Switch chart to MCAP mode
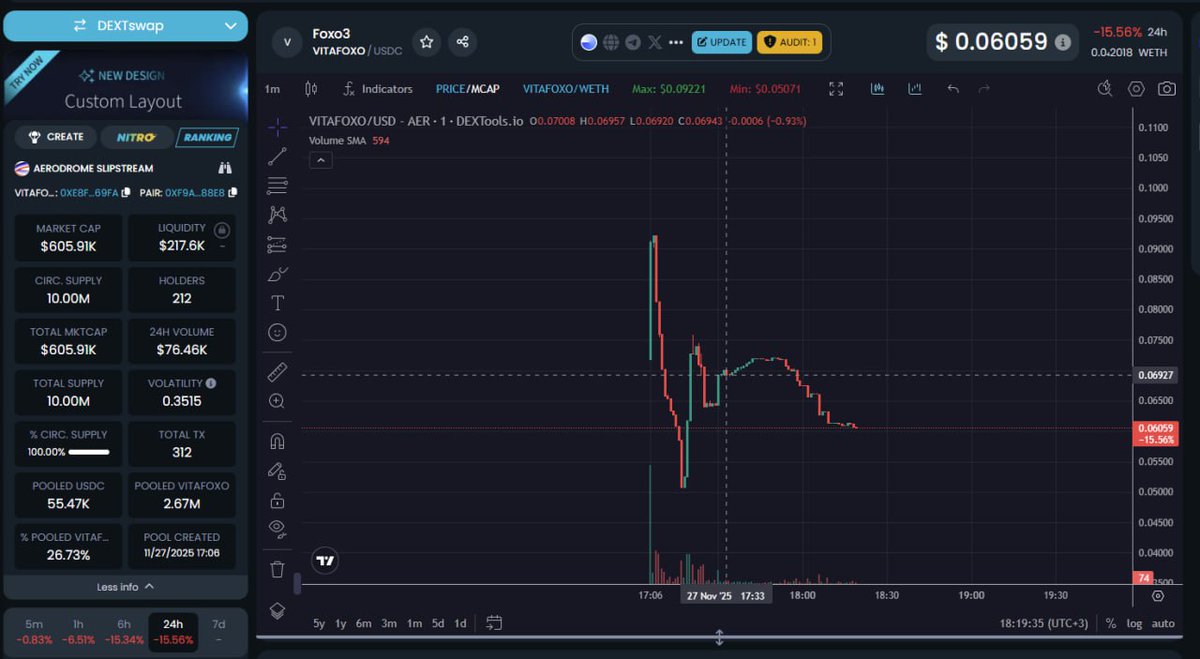The height and width of the screenshot is (659, 1200). click(x=485, y=89)
